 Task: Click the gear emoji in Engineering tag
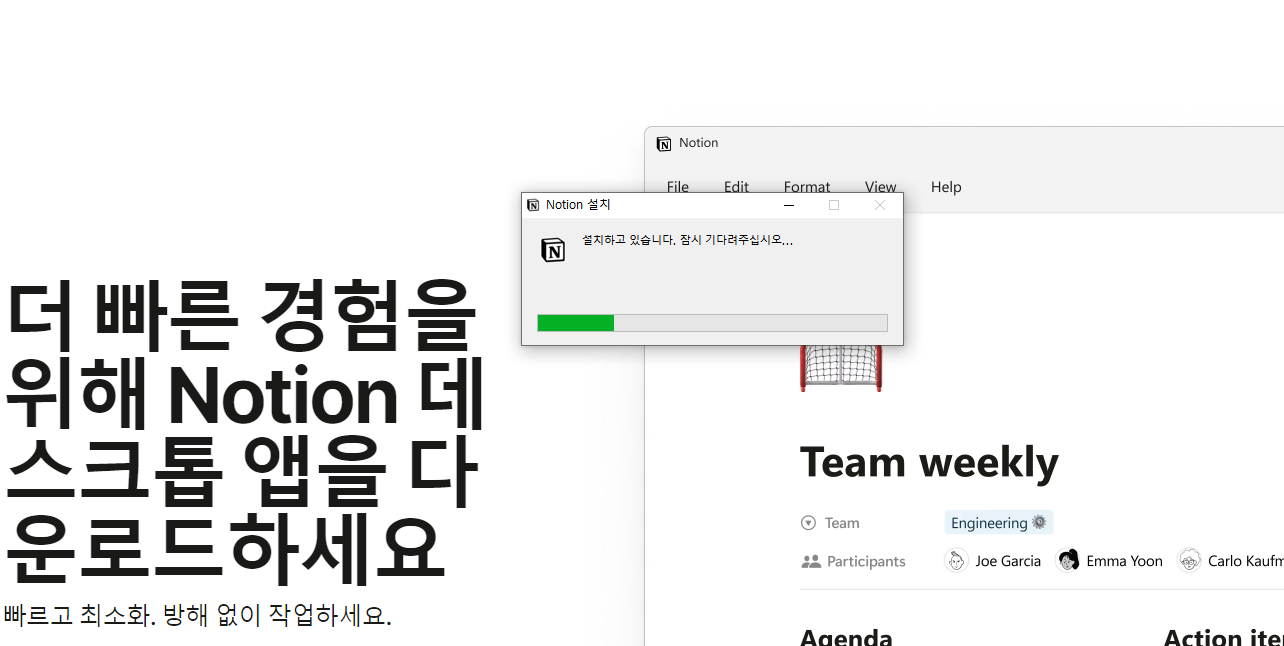(x=1039, y=522)
